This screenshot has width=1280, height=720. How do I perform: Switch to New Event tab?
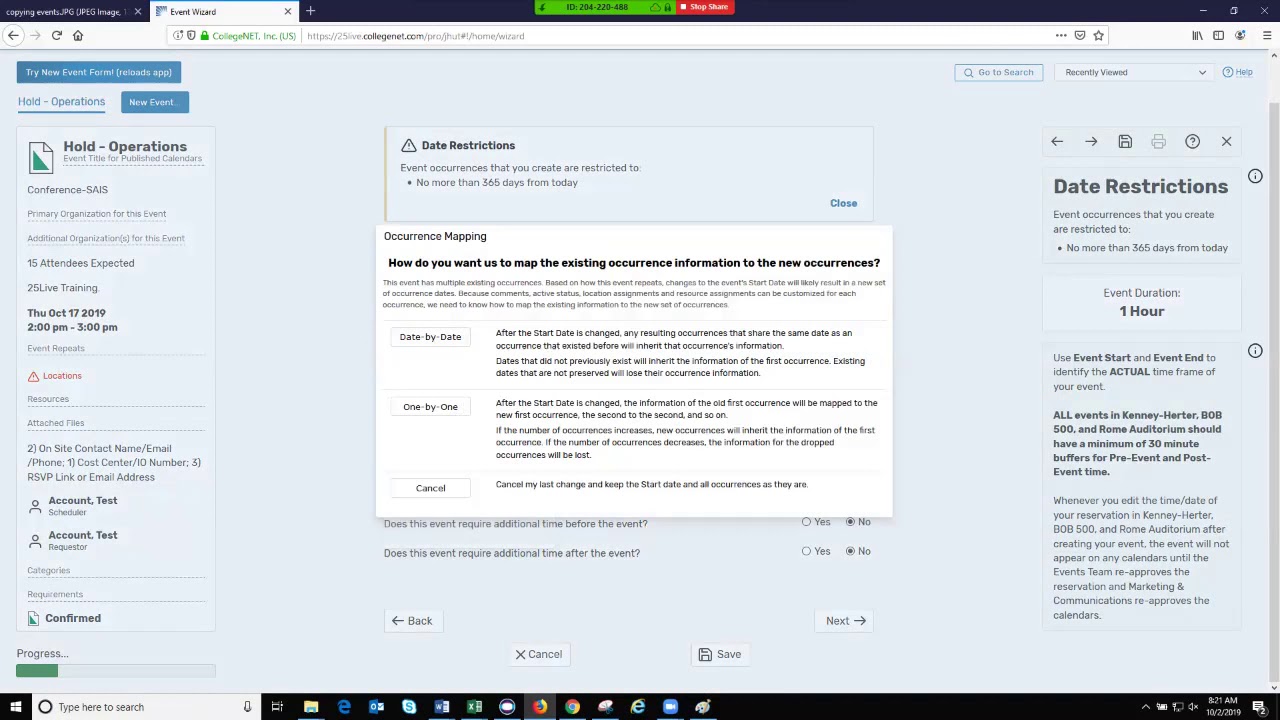pos(155,102)
